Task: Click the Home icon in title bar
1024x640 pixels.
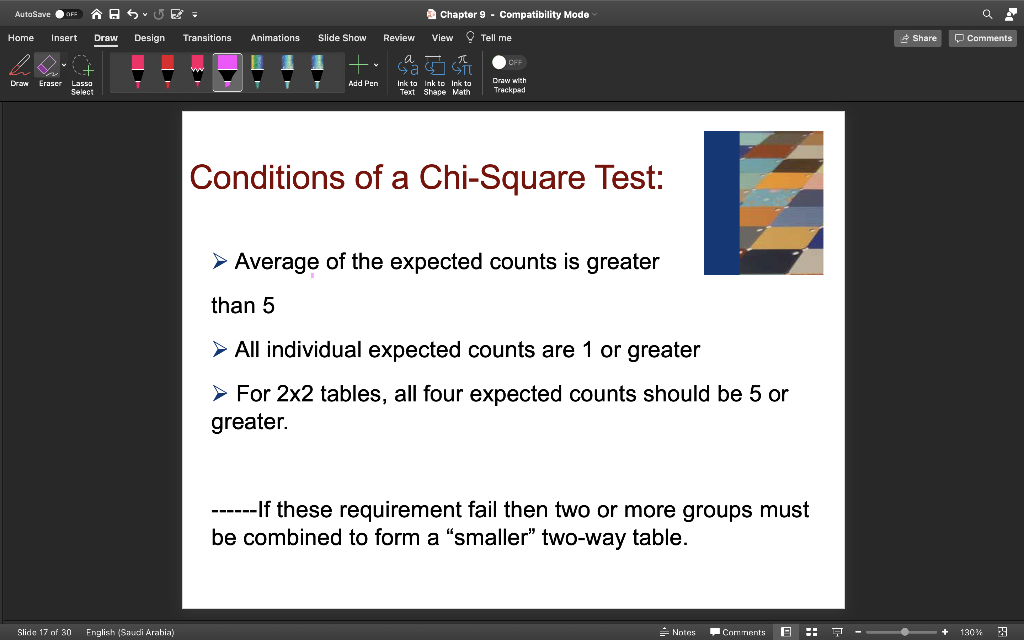Action: point(97,14)
